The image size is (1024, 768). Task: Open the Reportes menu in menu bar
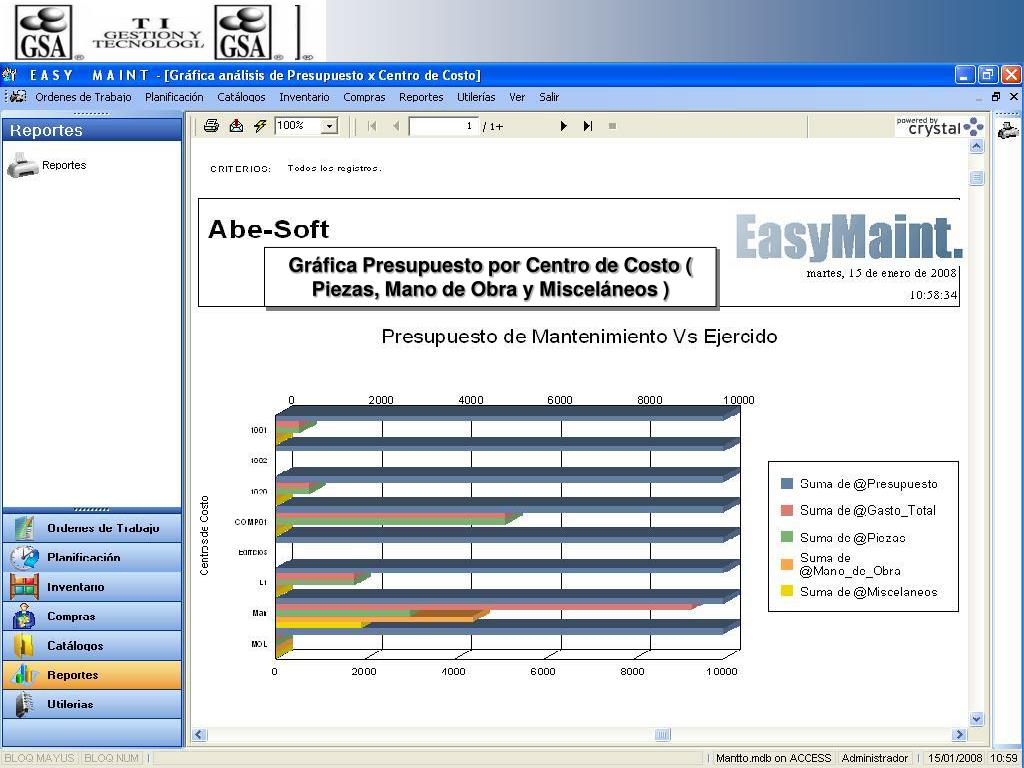421,97
